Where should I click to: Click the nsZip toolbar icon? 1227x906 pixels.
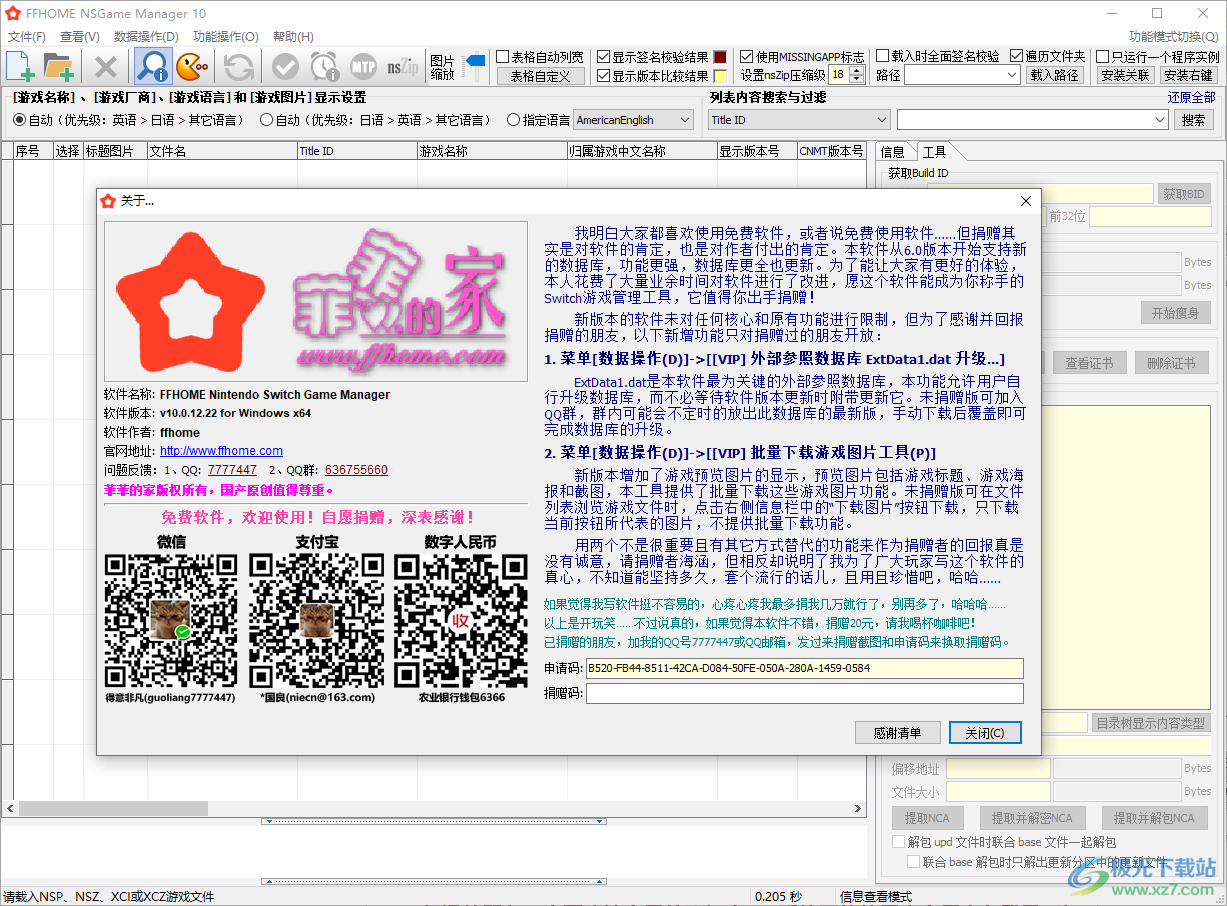click(403, 66)
